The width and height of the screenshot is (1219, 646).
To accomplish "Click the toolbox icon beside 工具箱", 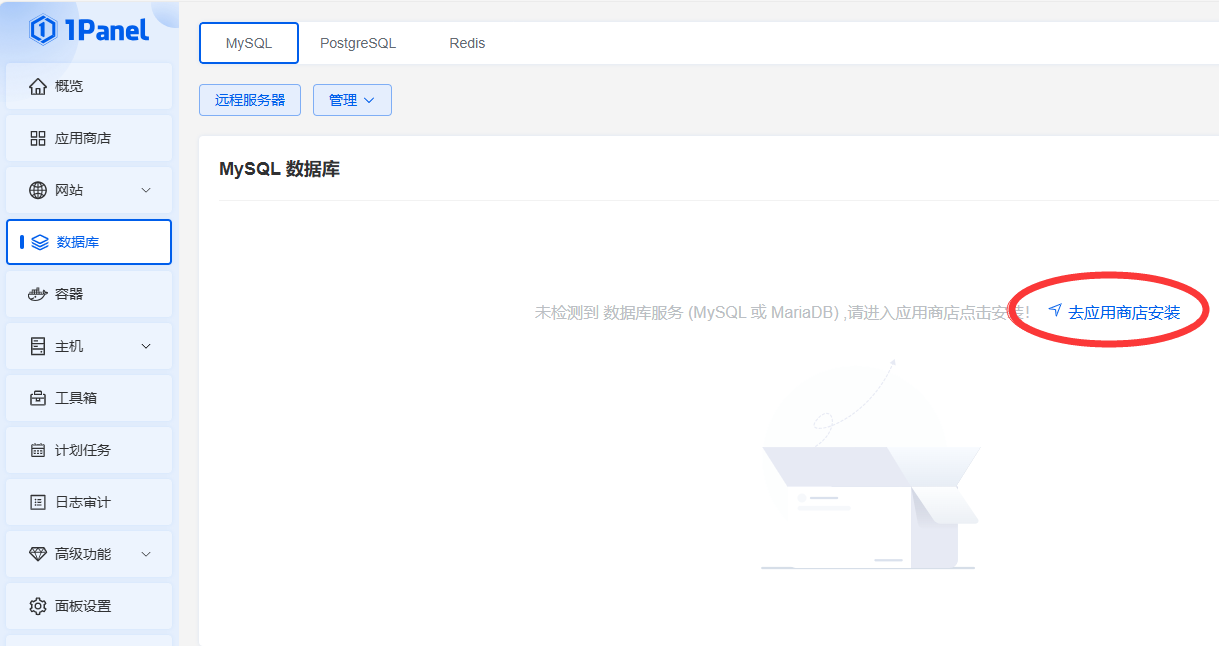I will [38, 398].
